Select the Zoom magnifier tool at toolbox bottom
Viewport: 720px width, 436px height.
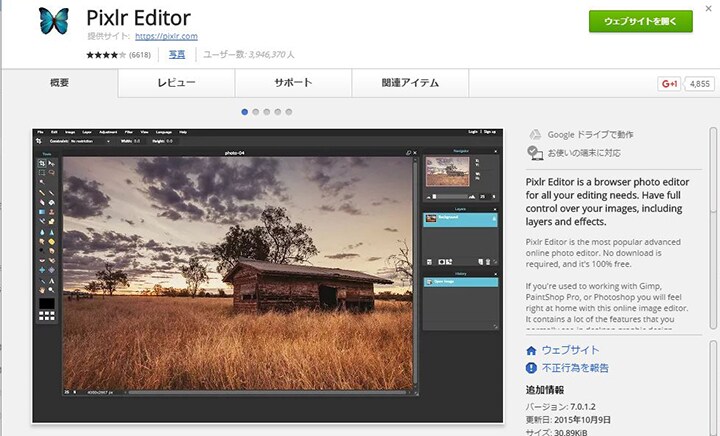click(x=51, y=290)
